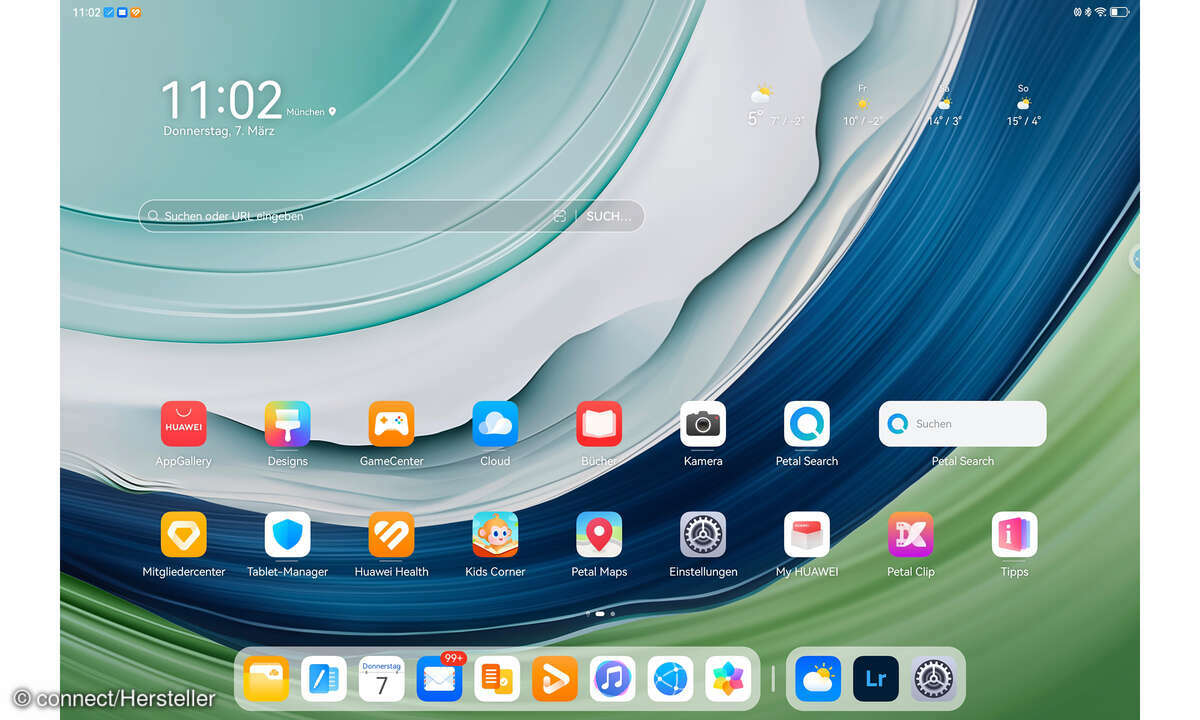Viewport: 1200px width, 720px height.
Task: Open the Calendar showing Donnerstag 7
Action: (x=381, y=679)
